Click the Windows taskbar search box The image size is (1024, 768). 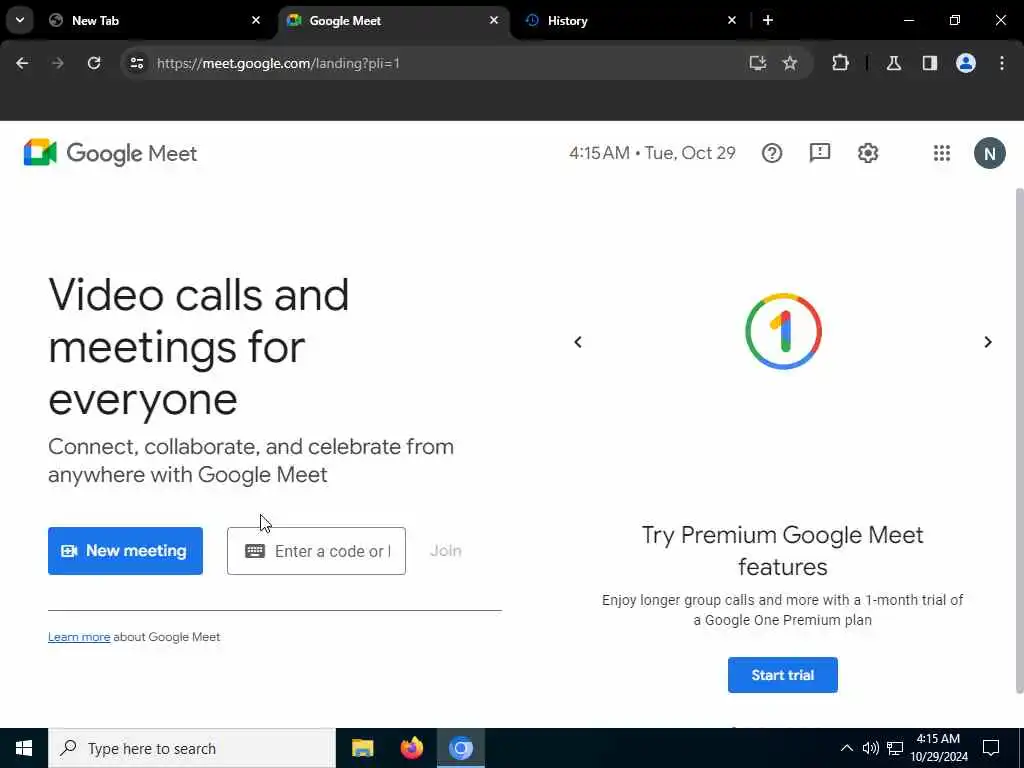point(192,748)
